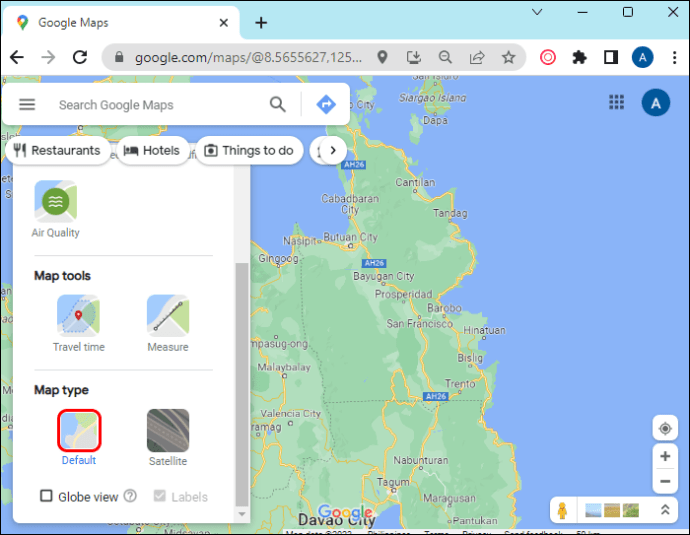Select the Street View pegman icon
The image size is (690, 535).
(562, 510)
